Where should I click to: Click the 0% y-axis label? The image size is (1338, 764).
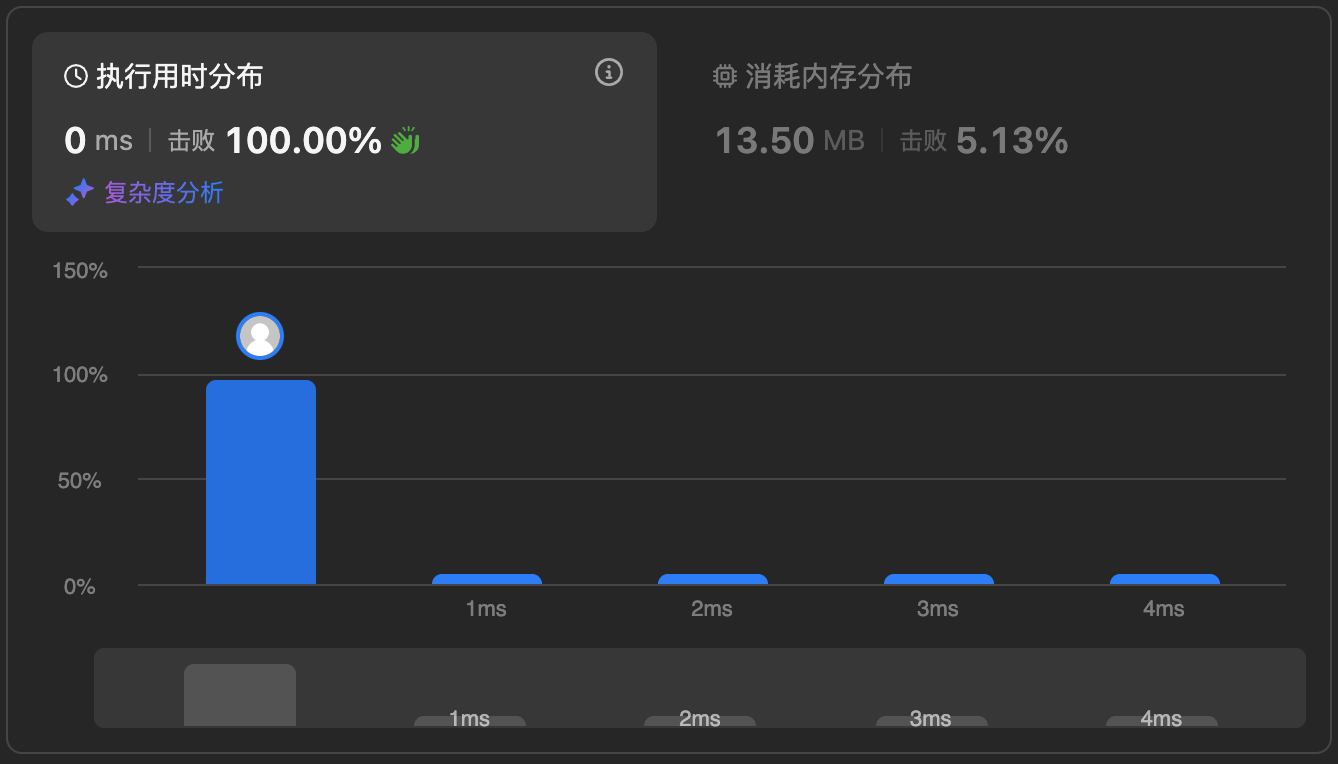80,587
